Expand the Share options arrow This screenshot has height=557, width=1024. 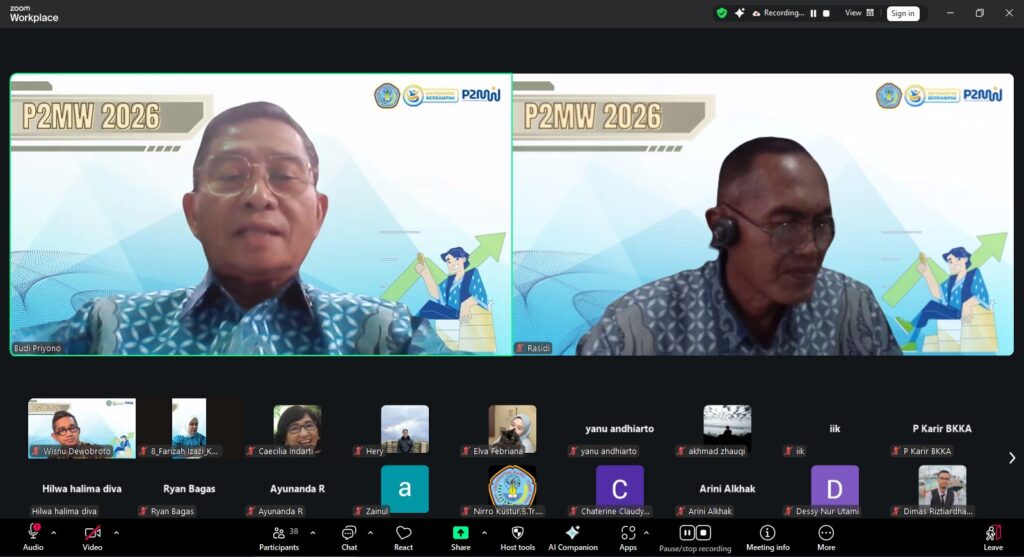[x=484, y=533]
